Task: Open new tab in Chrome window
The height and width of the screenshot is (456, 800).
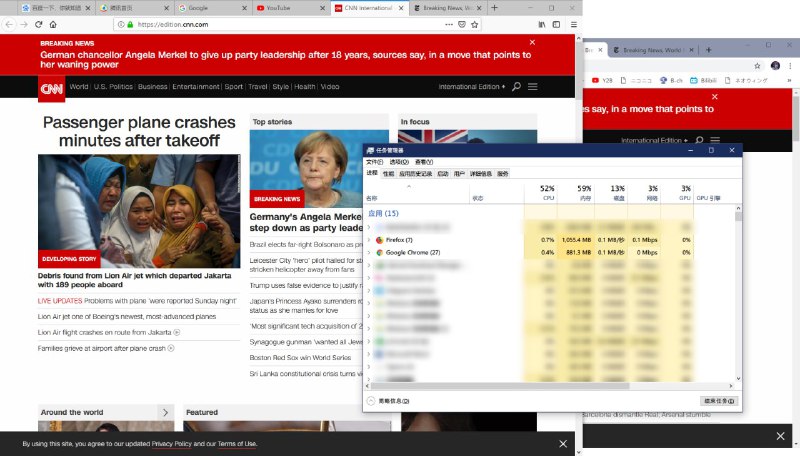Action: click(x=709, y=50)
